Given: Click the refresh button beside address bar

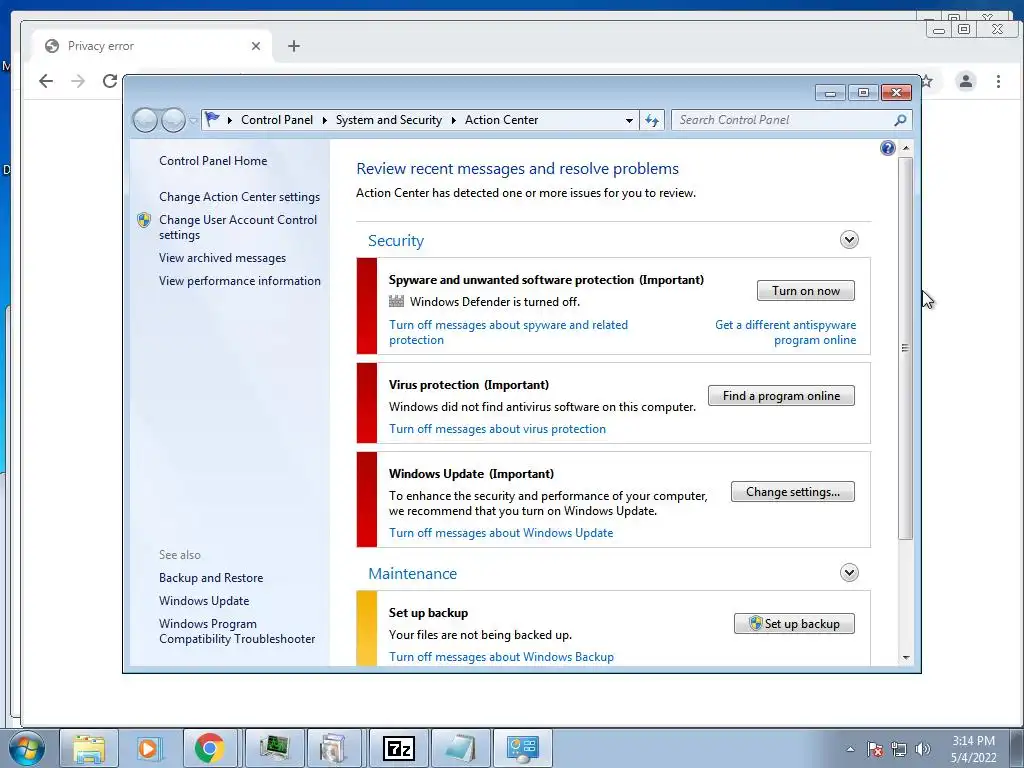Looking at the screenshot, I should 652,120.
